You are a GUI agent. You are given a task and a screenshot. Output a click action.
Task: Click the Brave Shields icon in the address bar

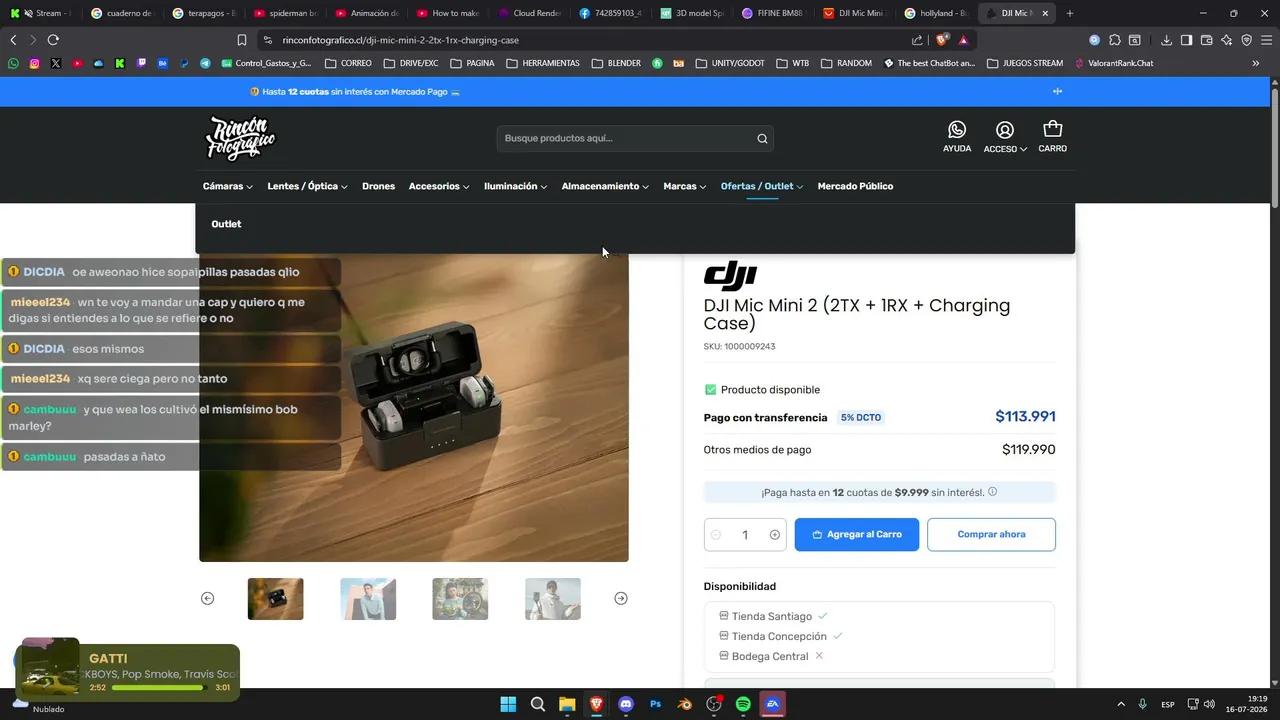pyautogui.click(x=942, y=40)
